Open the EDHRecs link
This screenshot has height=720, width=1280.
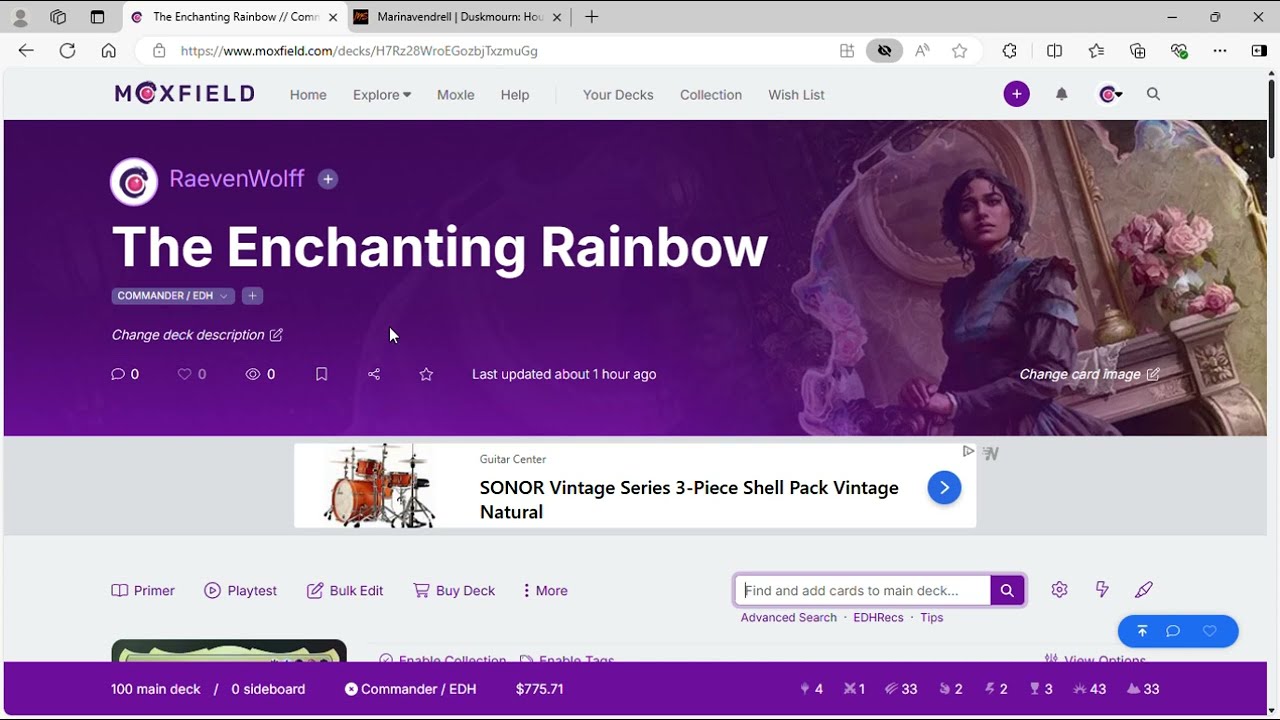click(878, 618)
